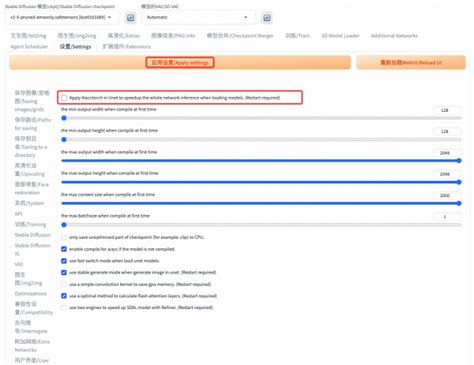Refresh the SD VAE list

point(267,18)
